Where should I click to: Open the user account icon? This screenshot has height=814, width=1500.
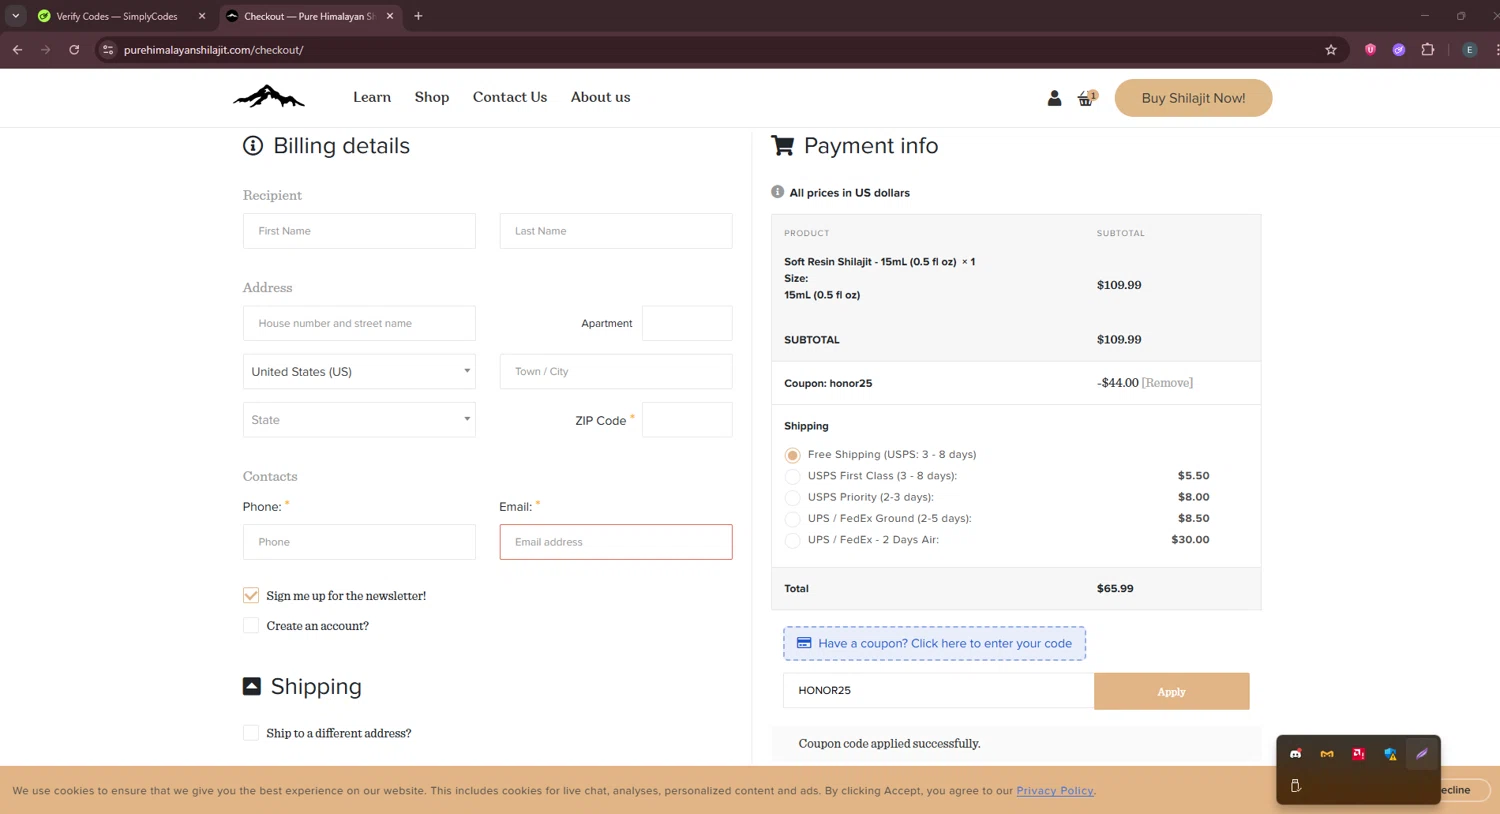(x=1054, y=98)
